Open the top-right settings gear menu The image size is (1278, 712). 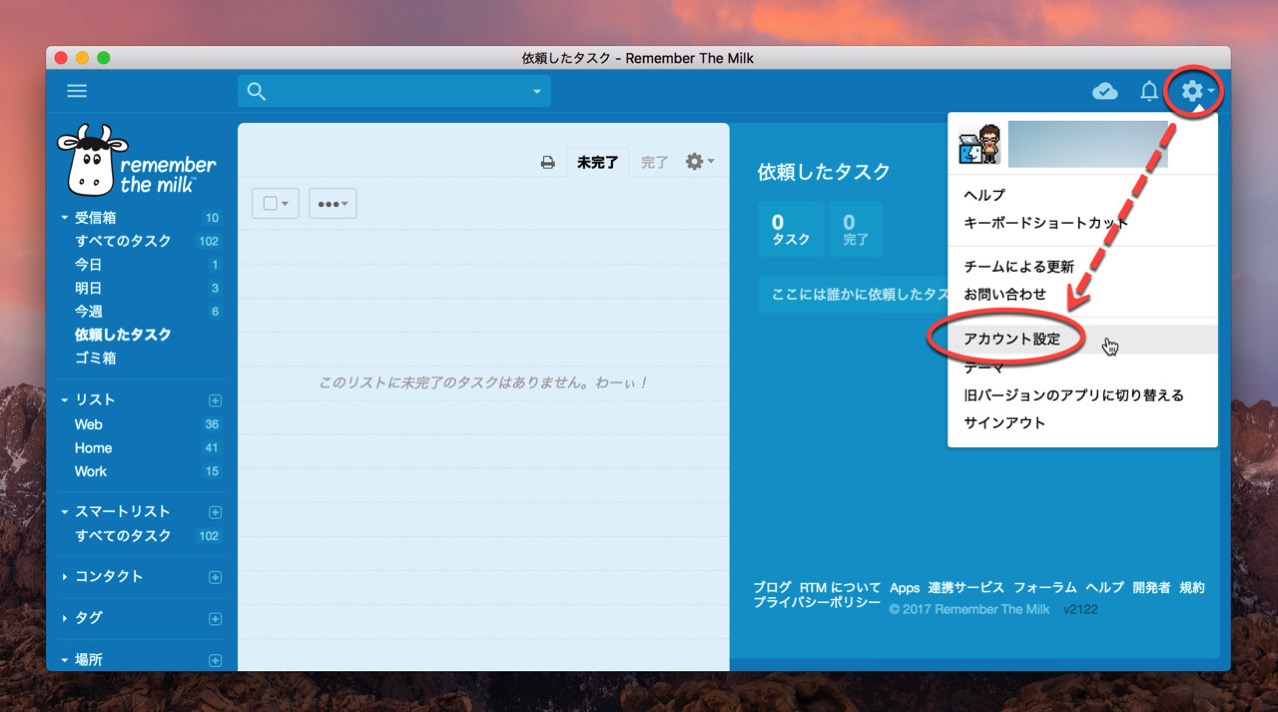tap(1196, 92)
